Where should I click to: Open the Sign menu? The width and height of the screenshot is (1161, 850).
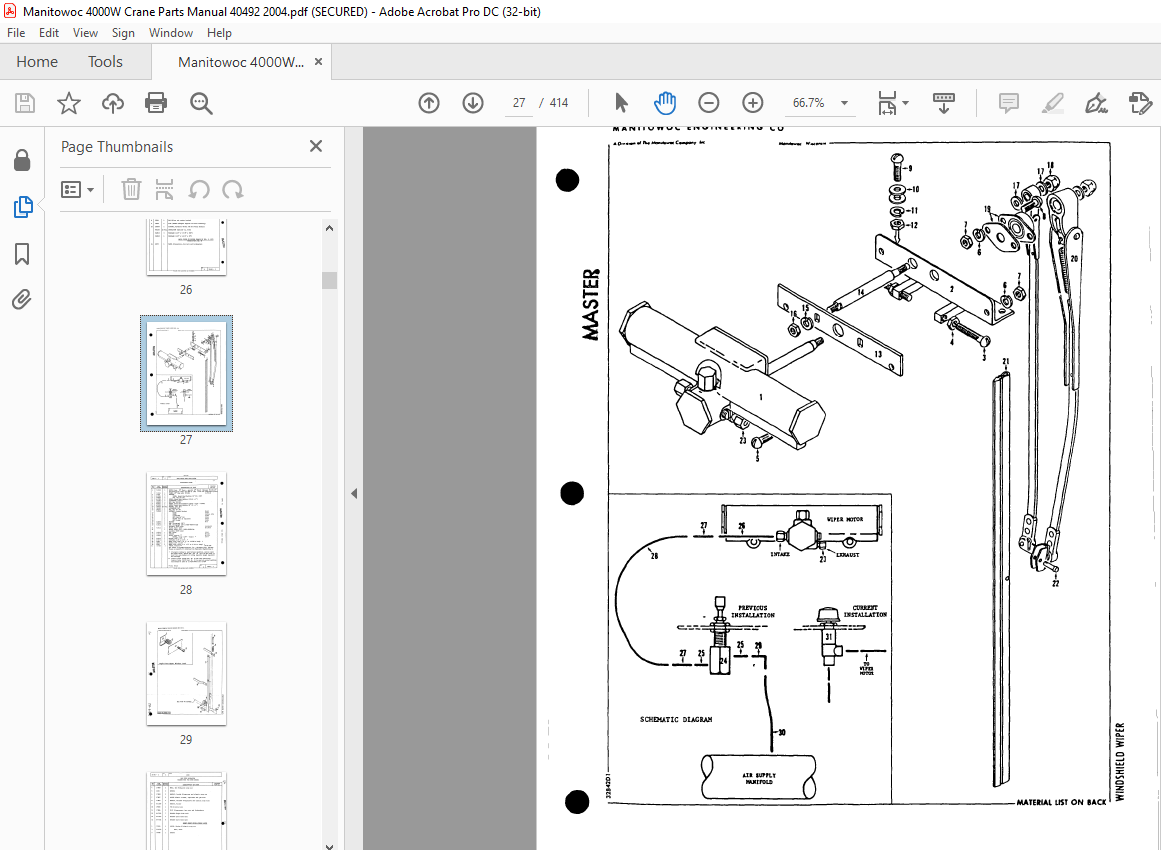(x=123, y=33)
